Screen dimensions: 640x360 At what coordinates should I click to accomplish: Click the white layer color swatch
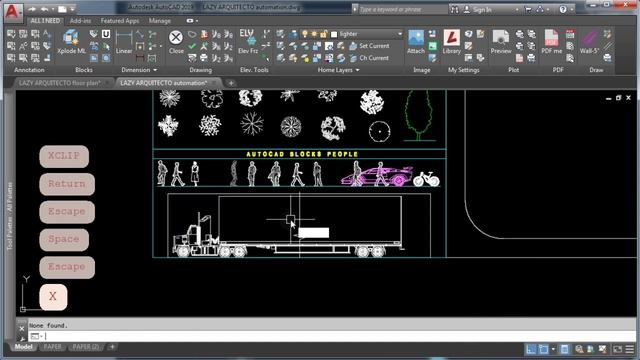pos(334,35)
